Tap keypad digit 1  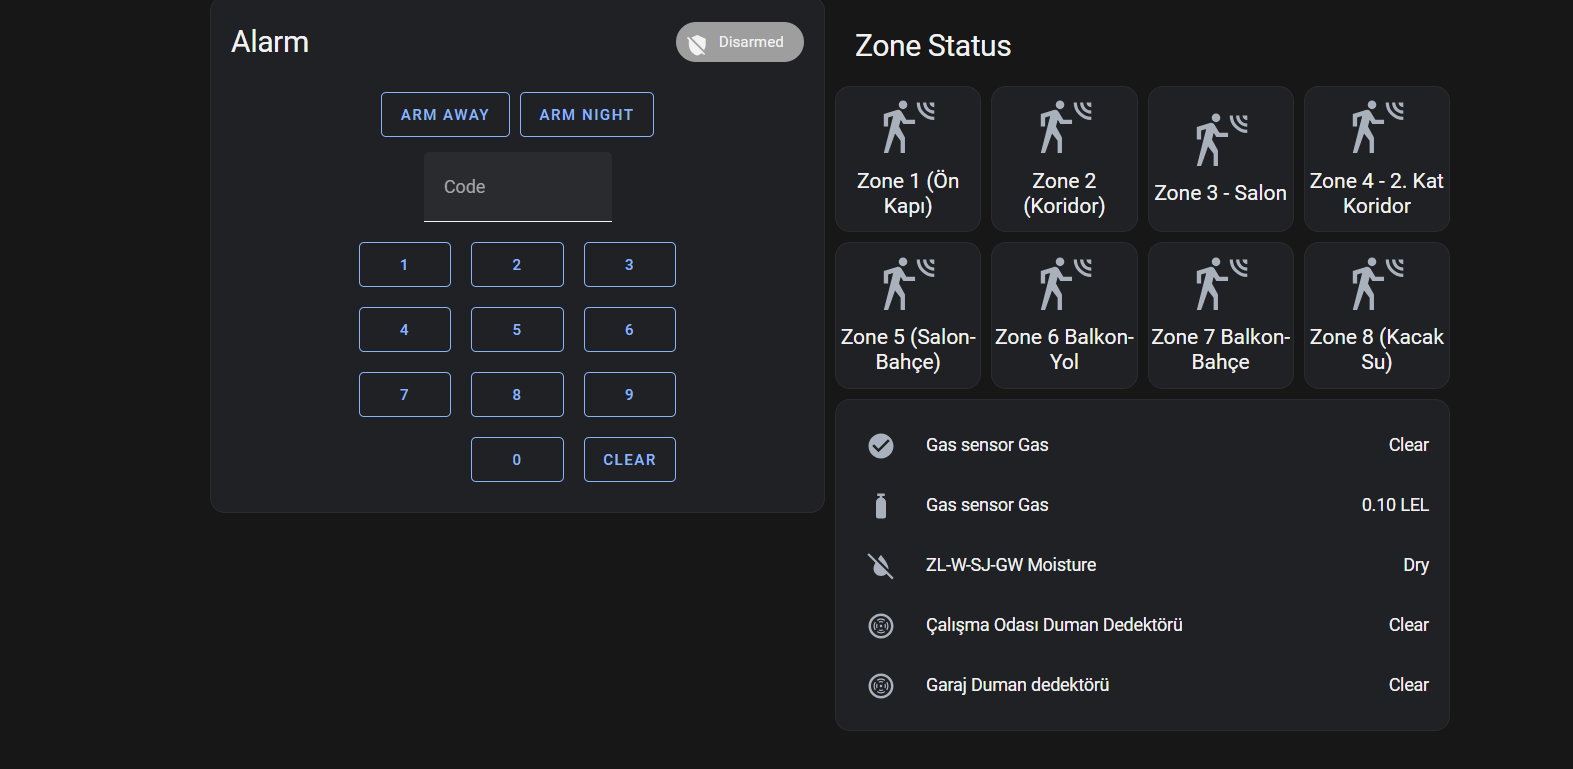[x=405, y=264]
